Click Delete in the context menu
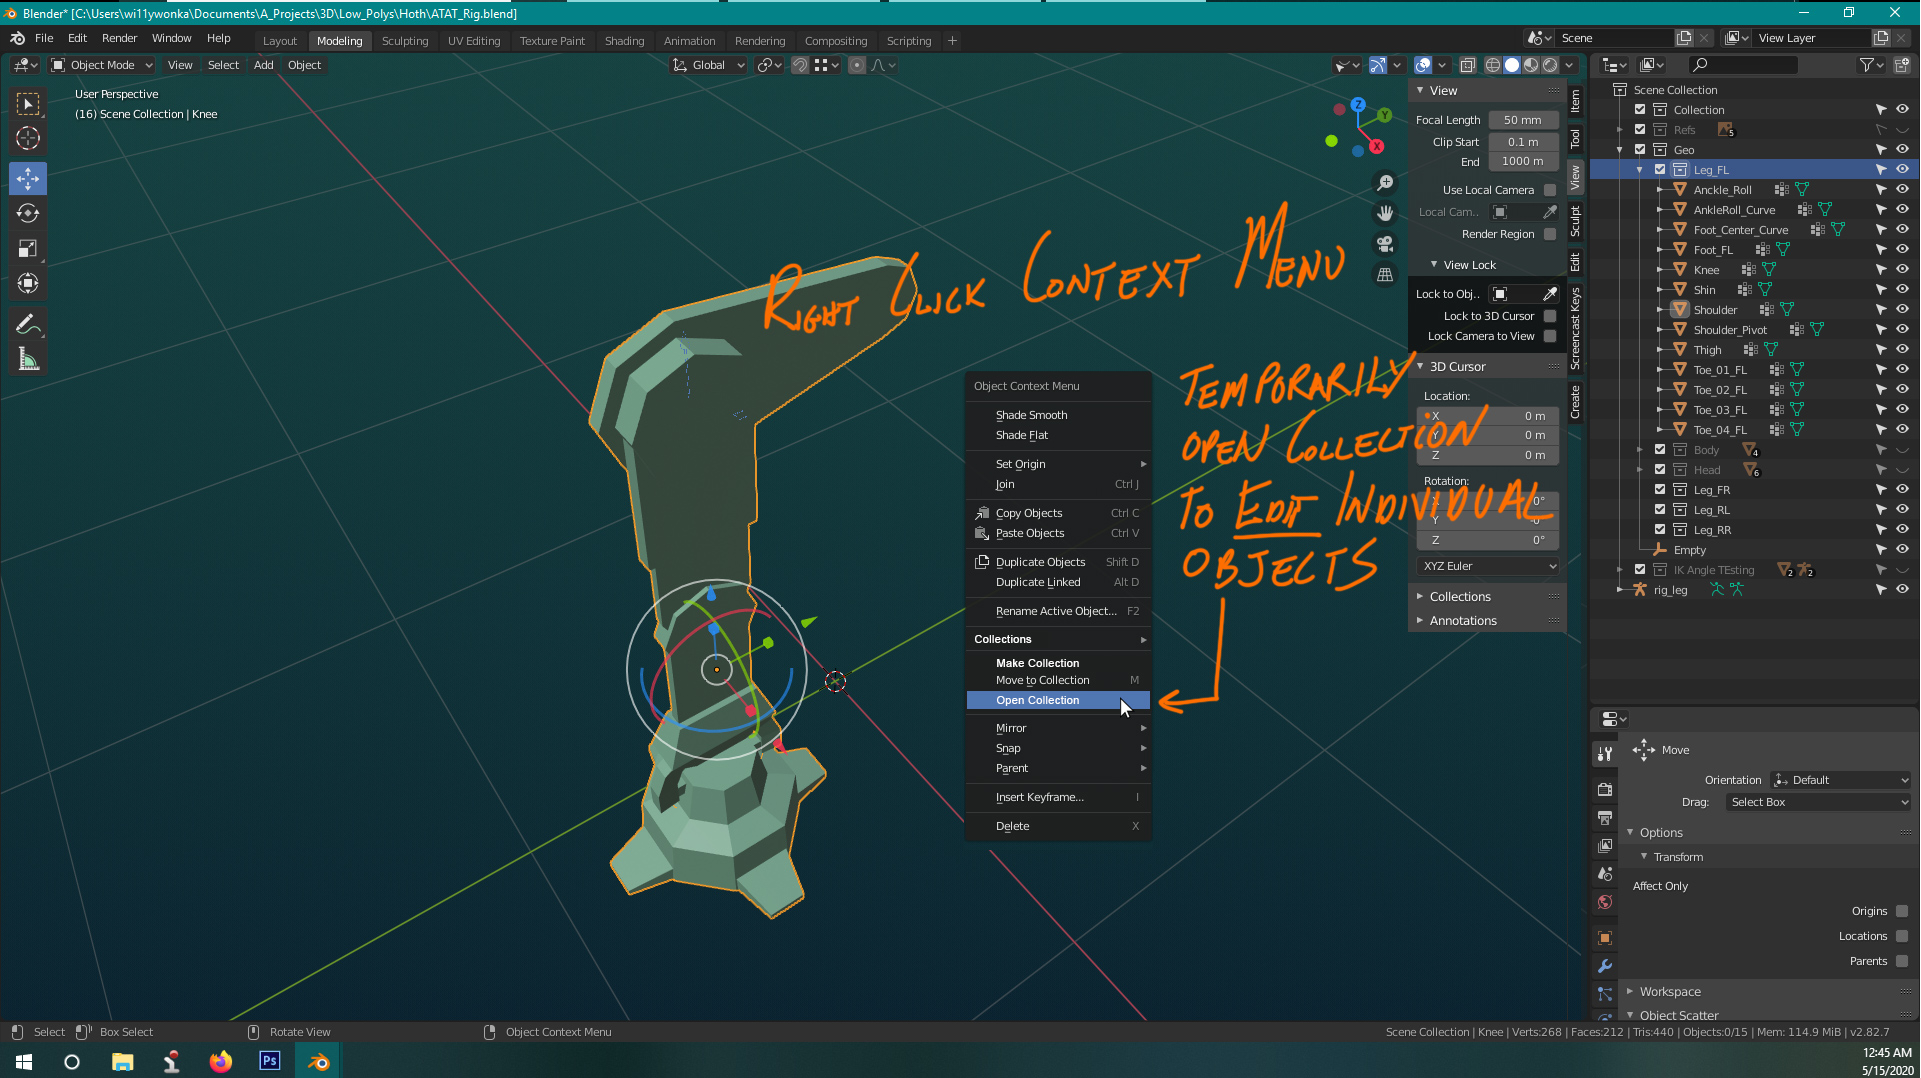 click(x=1058, y=826)
